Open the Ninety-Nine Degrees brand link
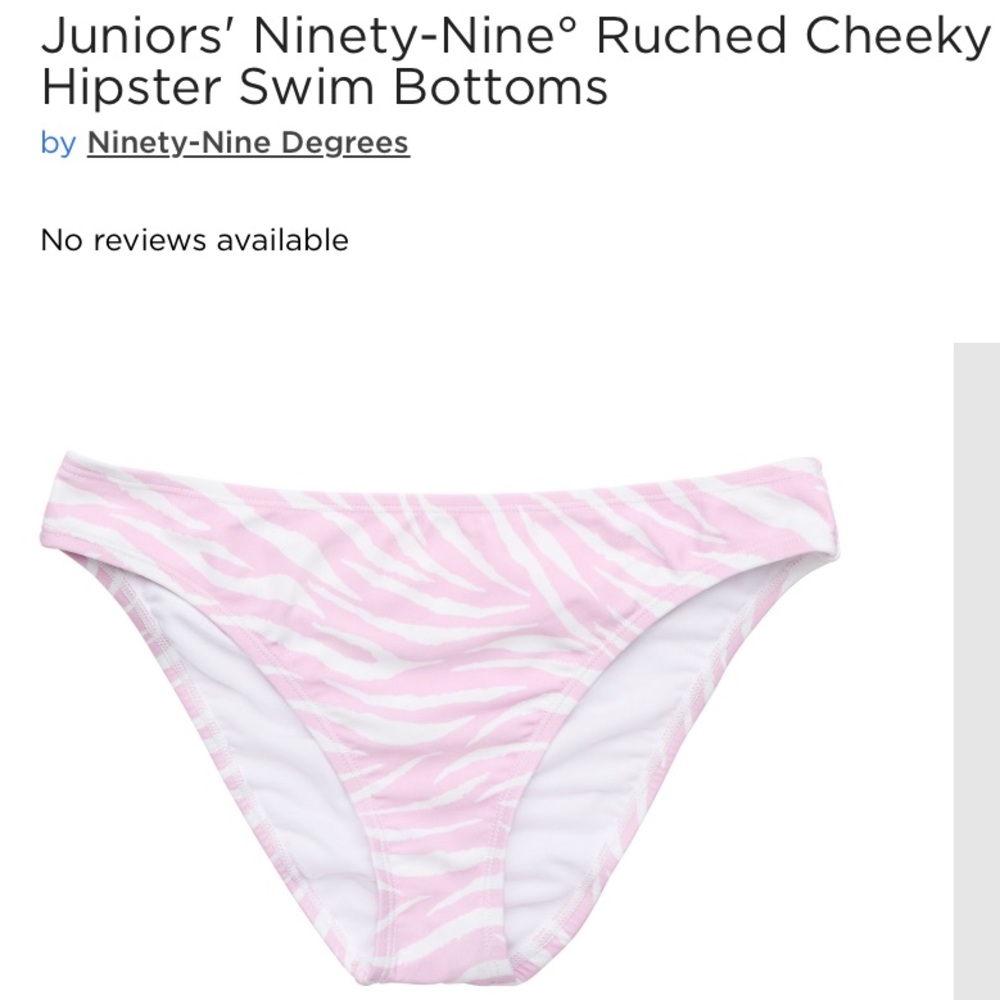This screenshot has width=1000, height=1000. (248, 142)
